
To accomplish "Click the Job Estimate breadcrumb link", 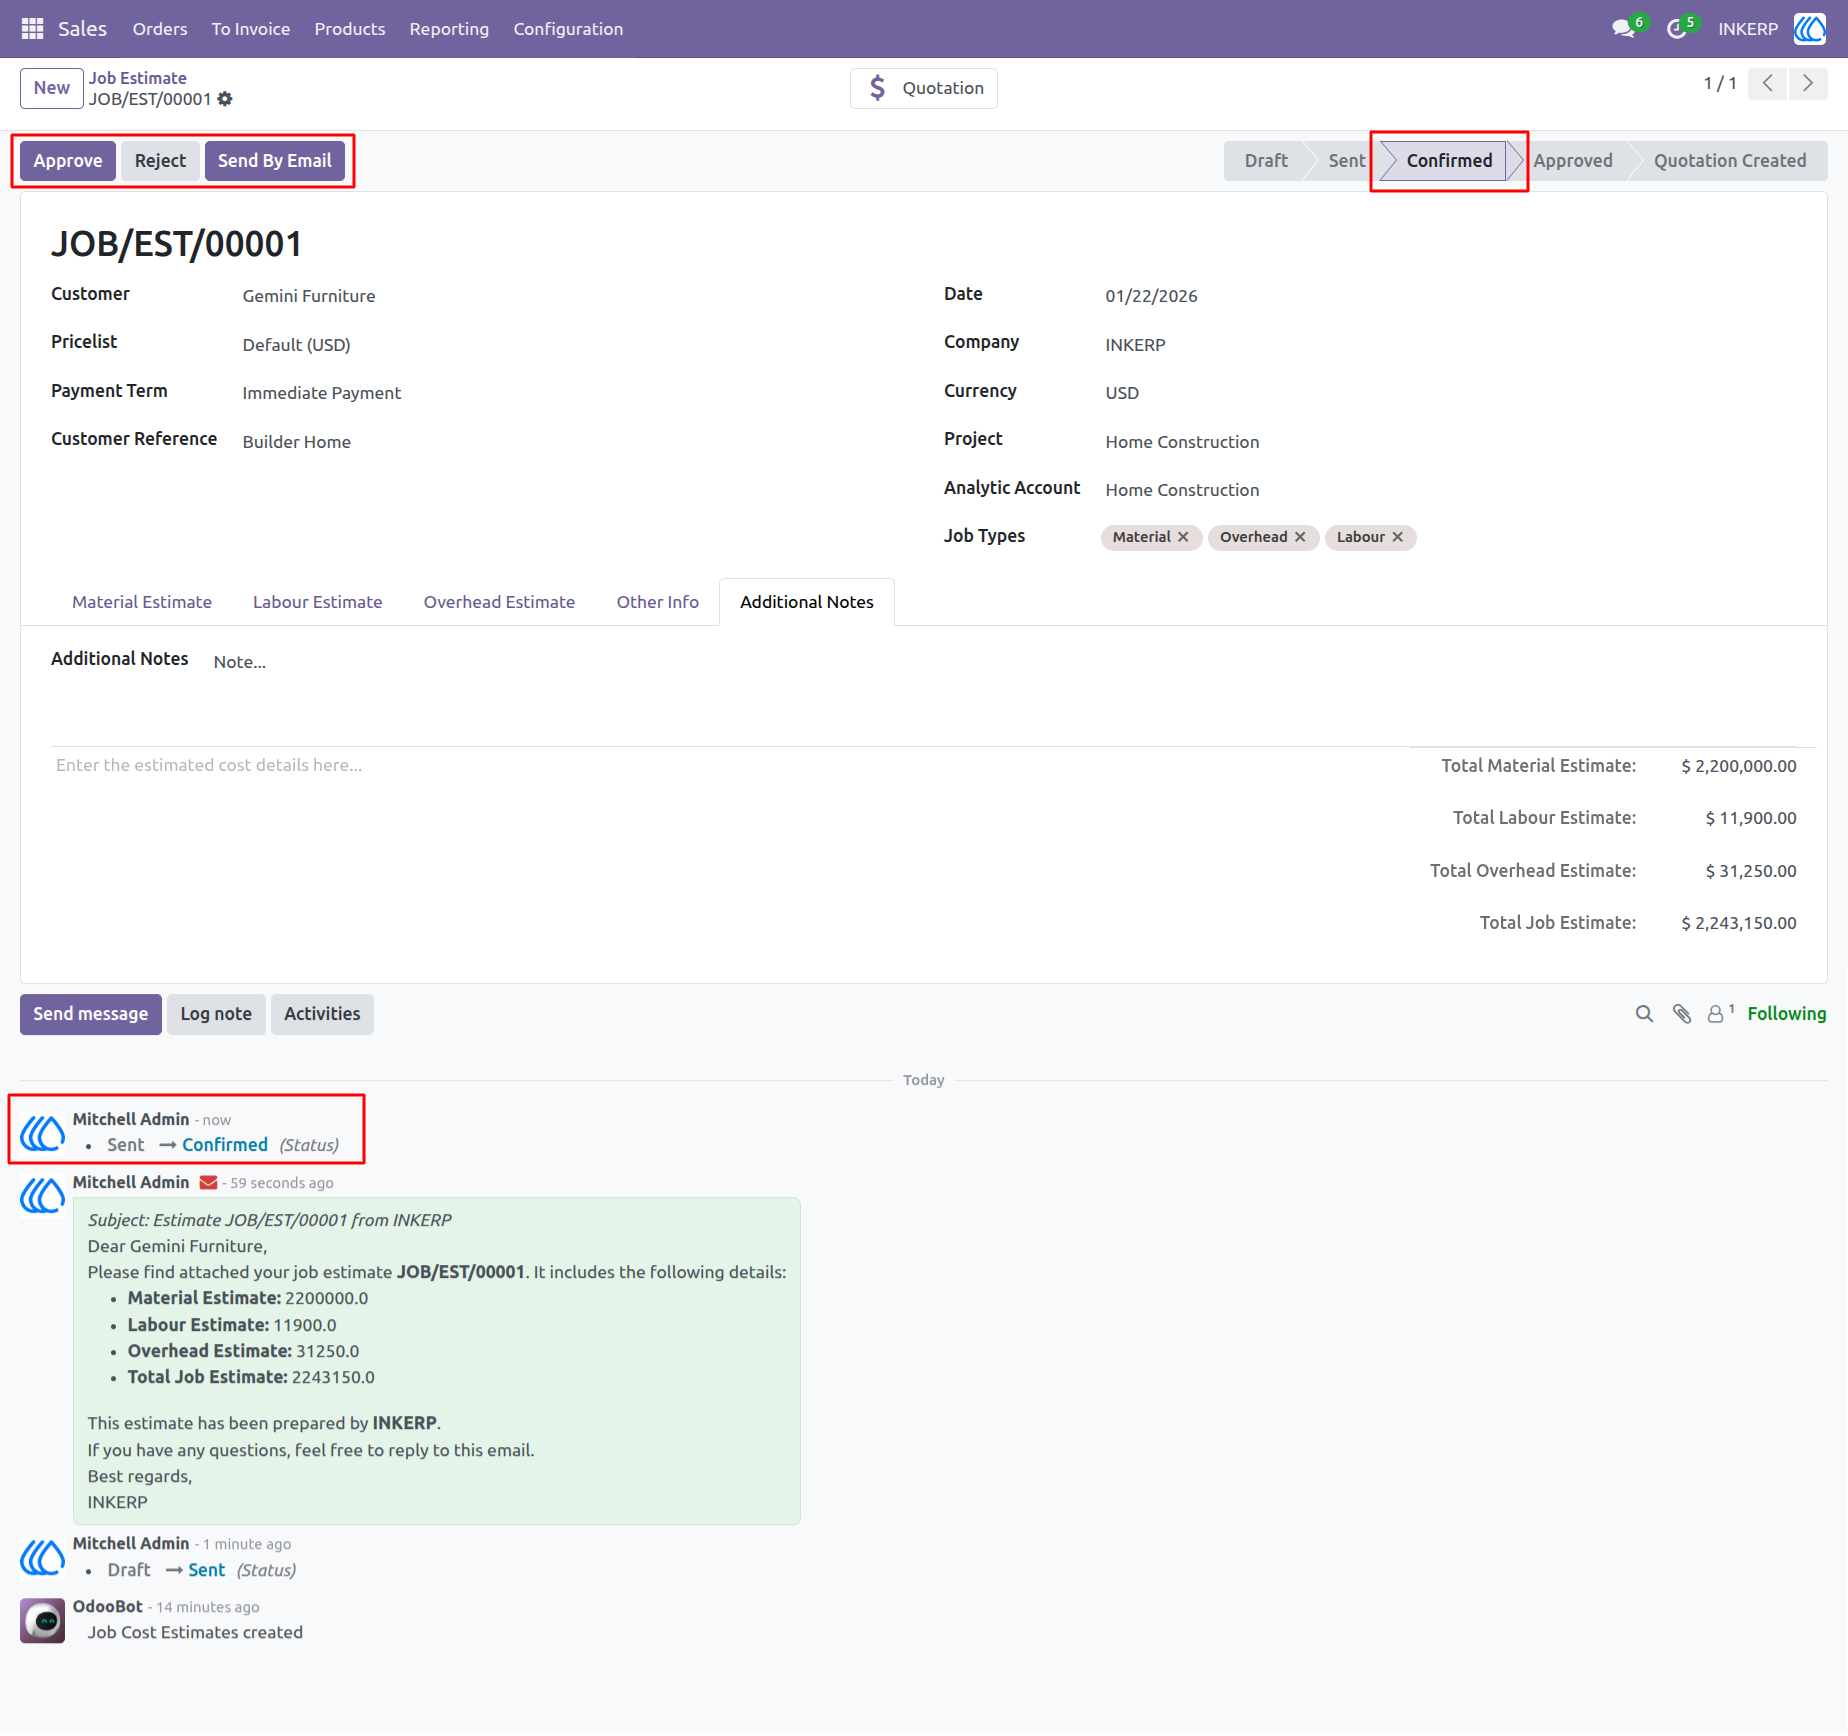I will click(138, 78).
